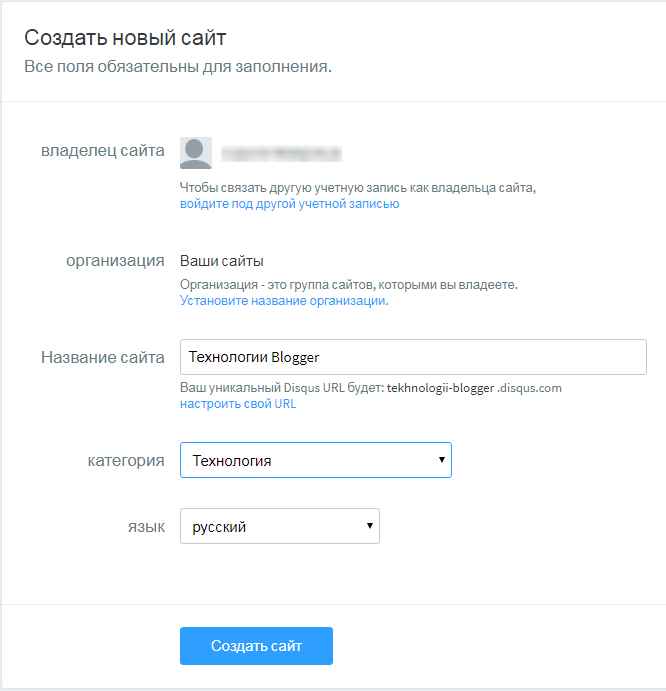Click the 'tekhnologii-blogger' URL text

click(441, 387)
